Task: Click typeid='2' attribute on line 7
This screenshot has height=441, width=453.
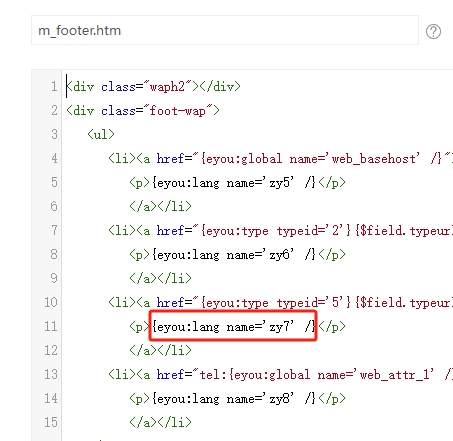Action: click(311, 231)
